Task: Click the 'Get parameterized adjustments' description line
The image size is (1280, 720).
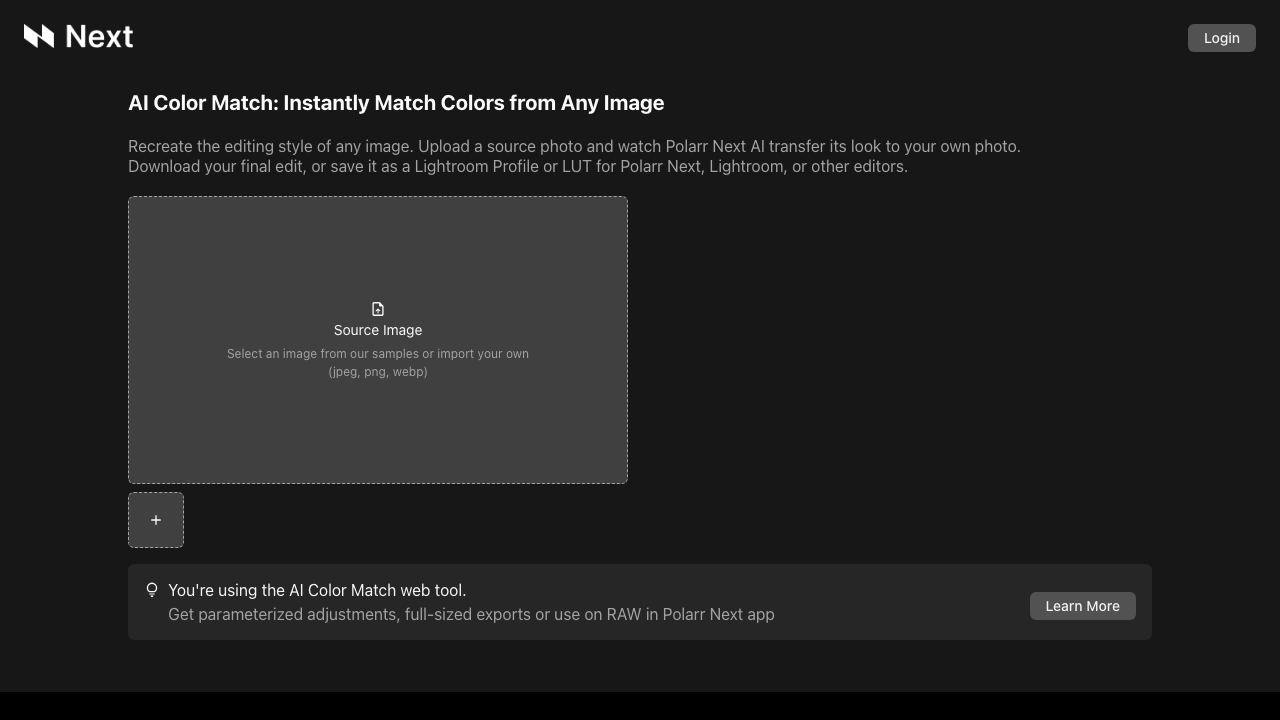Action: point(471,614)
